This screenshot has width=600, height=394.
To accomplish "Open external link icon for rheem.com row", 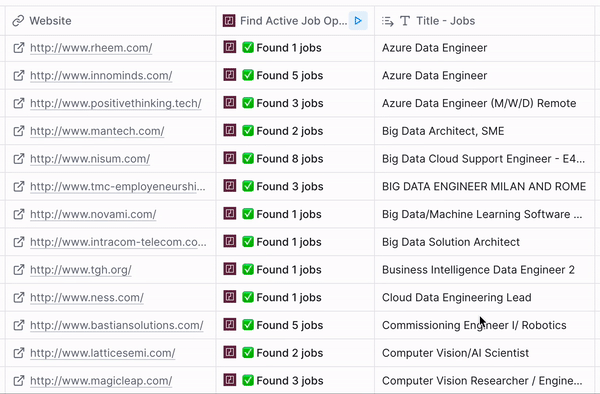I will [x=18, y=48].
